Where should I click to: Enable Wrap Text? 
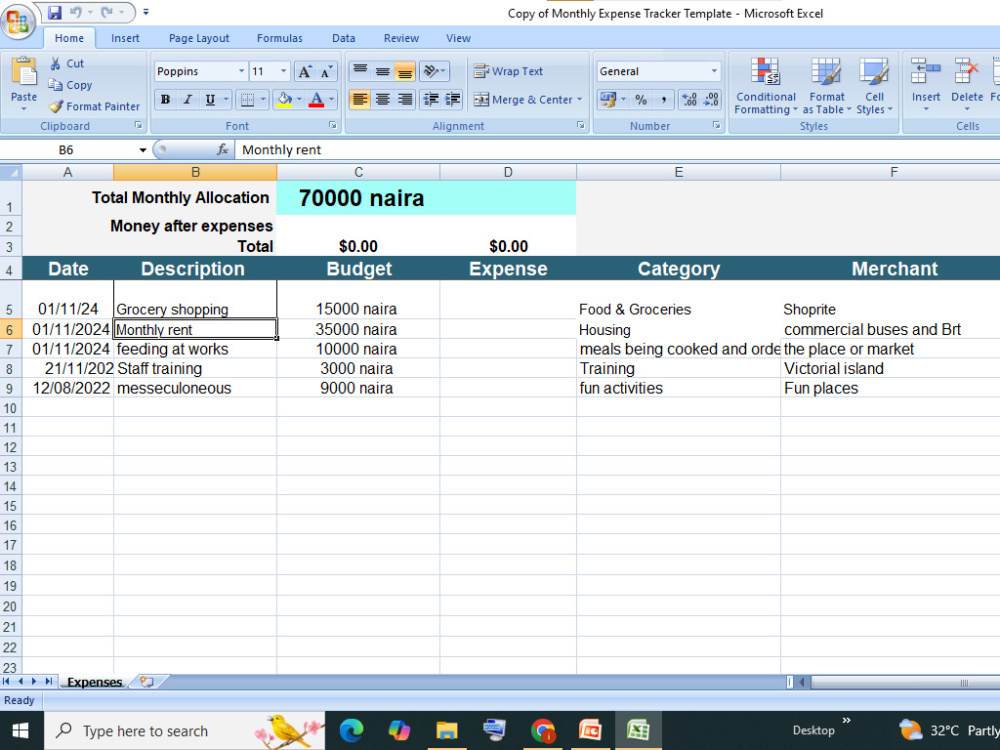(508, 71)
